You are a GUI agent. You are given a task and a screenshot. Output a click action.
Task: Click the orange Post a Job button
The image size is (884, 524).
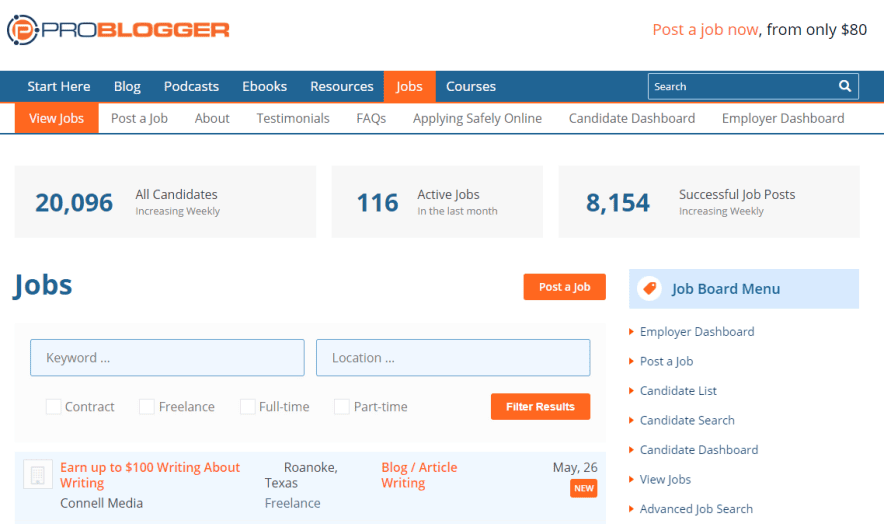pos(564,287)
